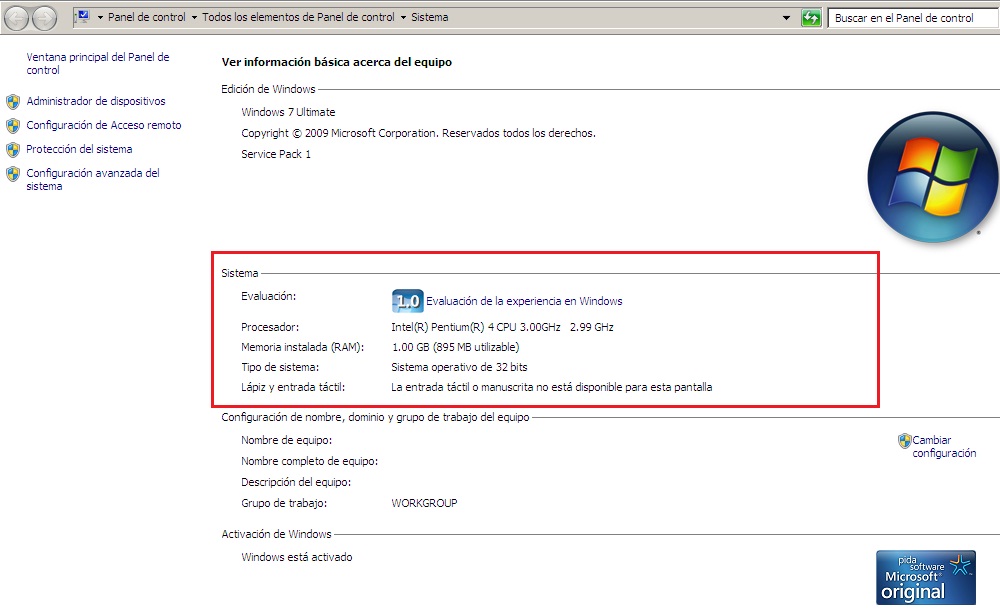Click the Control Panel icon in address bar
1000x609 pixels.
click(83, 17)
